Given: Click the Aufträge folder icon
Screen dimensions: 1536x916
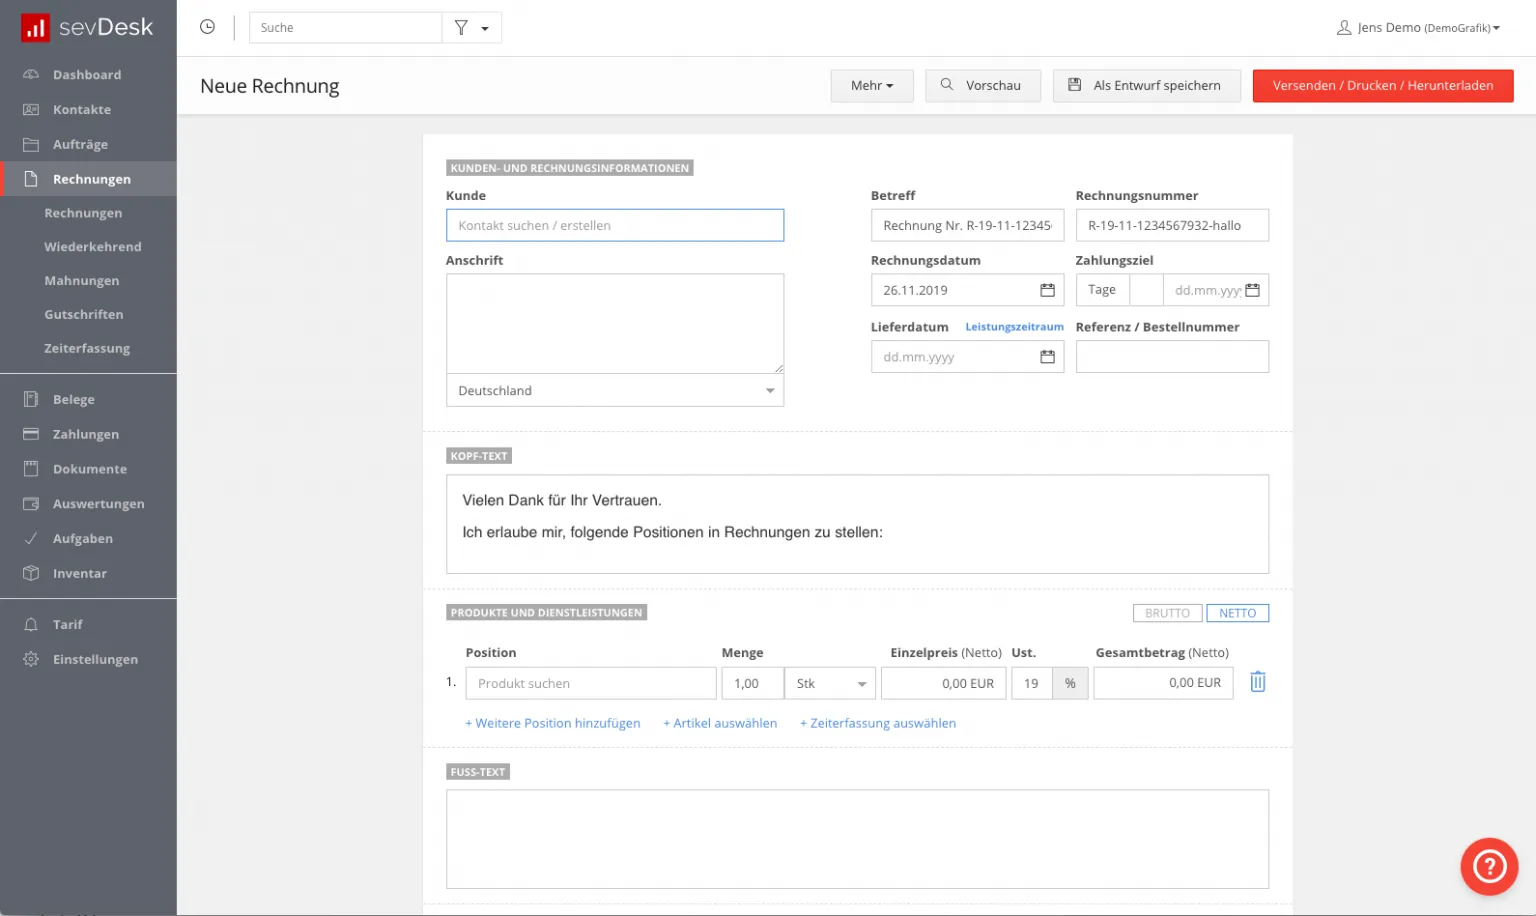Looking at the screenshot, I should 31,144.
